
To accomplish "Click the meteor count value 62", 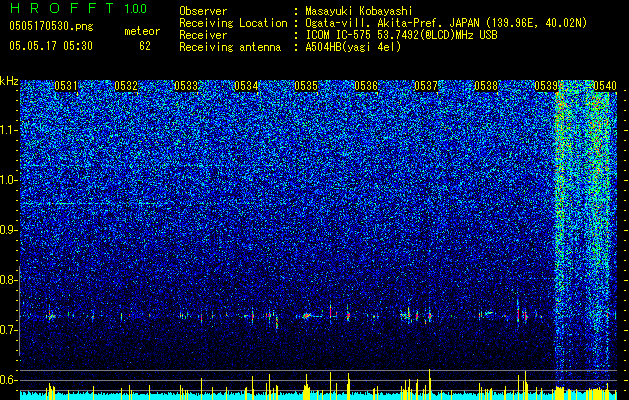I will (x=145, y=46).
